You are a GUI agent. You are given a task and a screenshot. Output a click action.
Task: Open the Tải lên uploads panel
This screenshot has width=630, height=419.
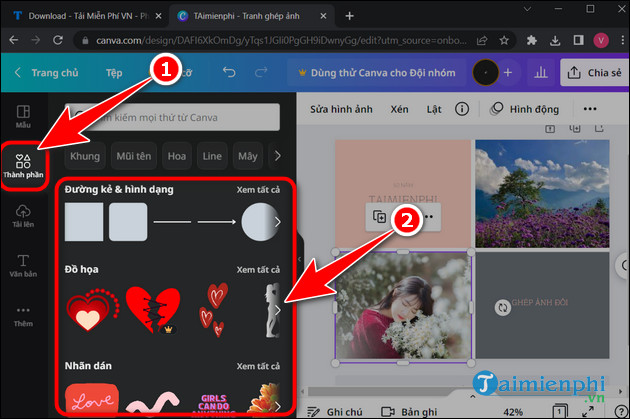[x=23, y=216]
